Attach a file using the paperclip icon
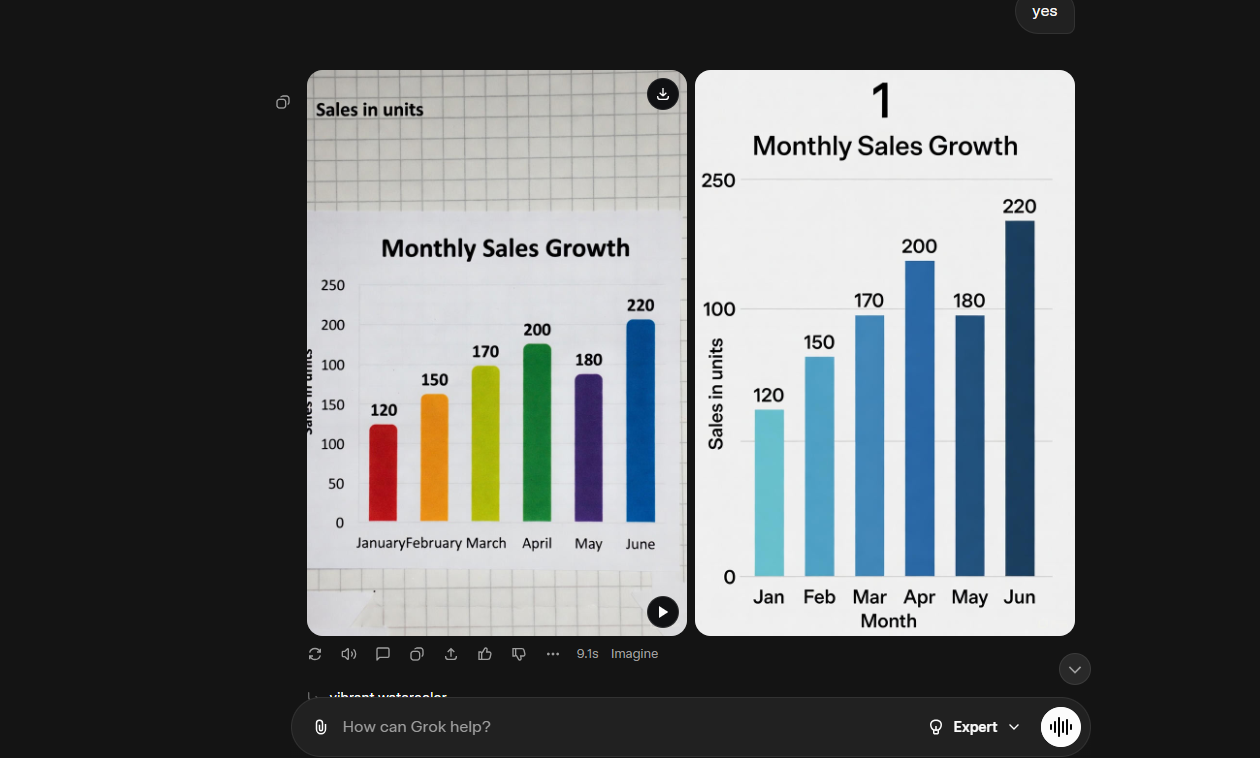1260x758 pixels. click(321, 727)
